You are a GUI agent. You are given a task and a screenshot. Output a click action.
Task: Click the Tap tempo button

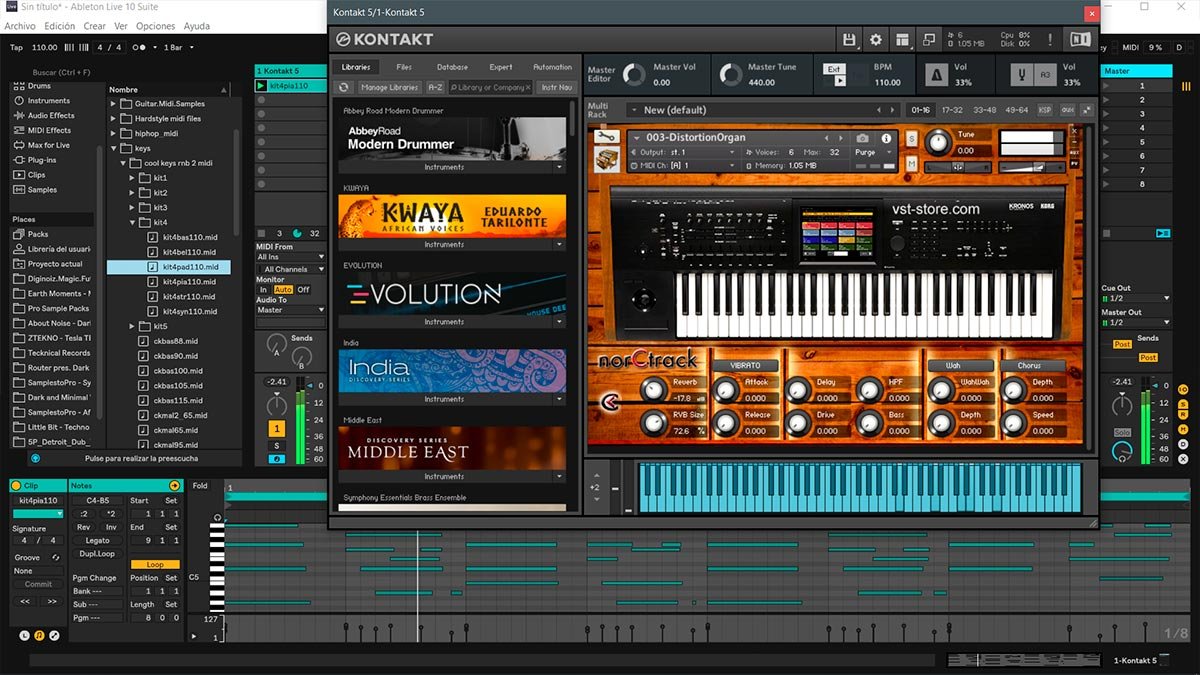coord(16,47)
